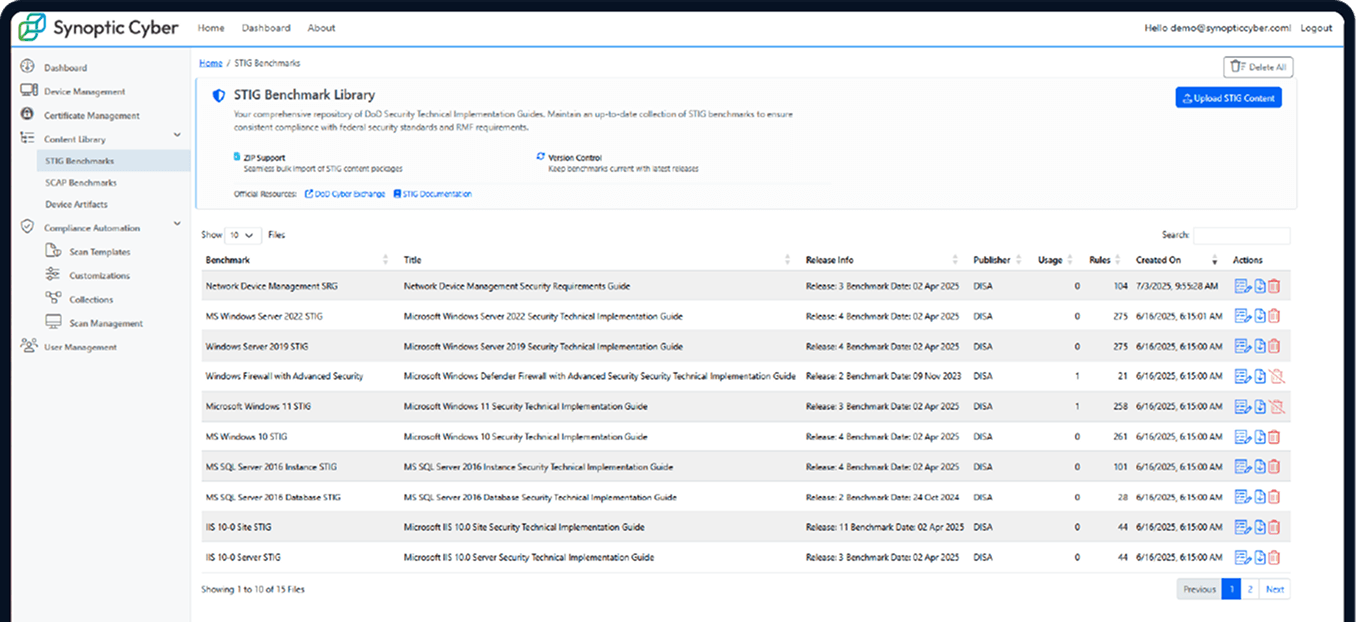Click the trash icon for MS Windows 10 STIG
The width and height of the screenshot is (1356, 622).
point(1275,437)
